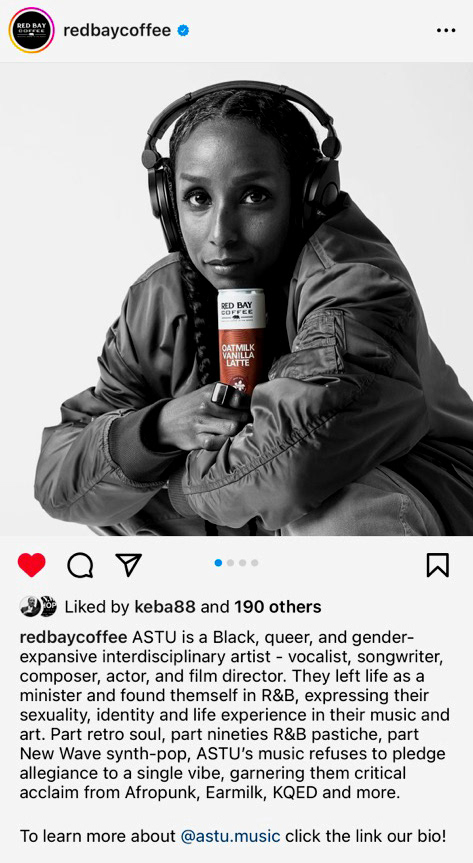The height and width of the screenshot is (863, 473).
Task: Share post with the paper plane icon
Action: (x=129, y=565)
